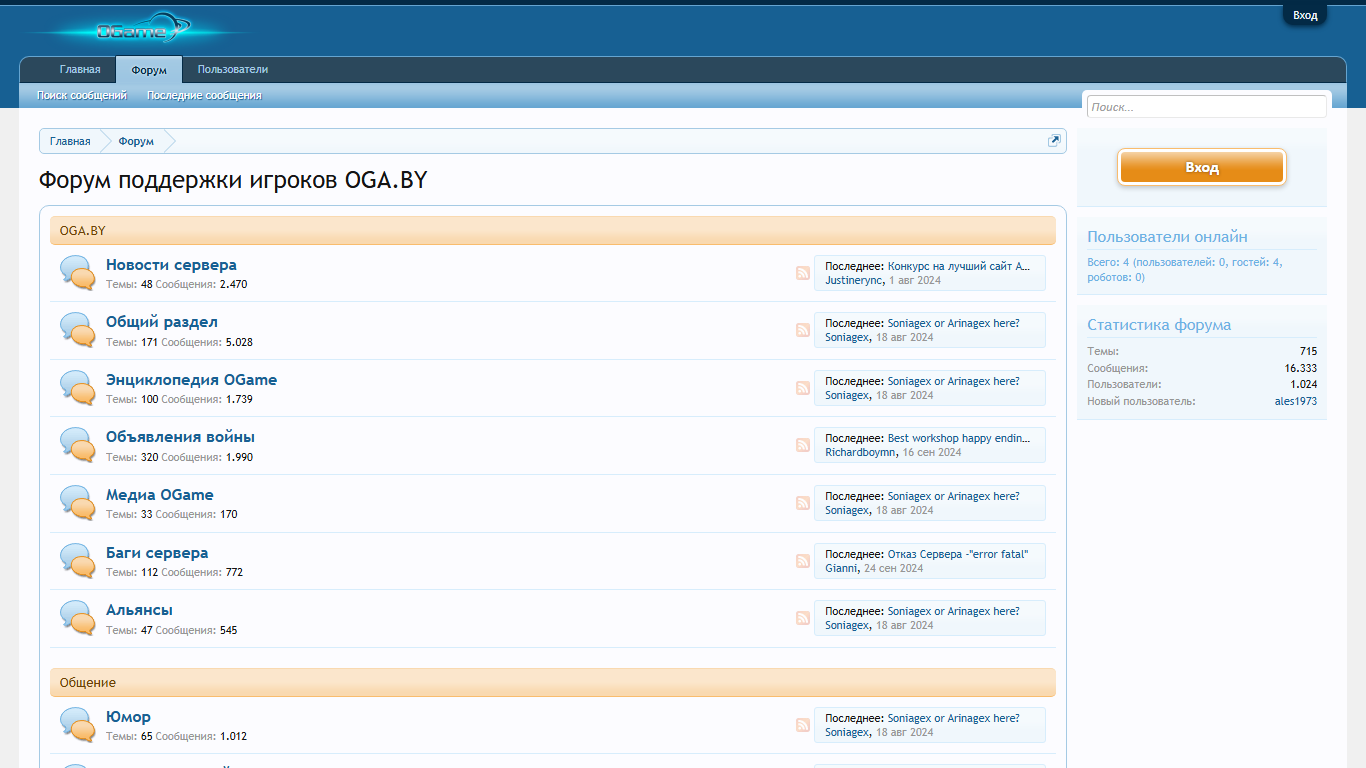This screenshot has height=768, width=1366.
Task: View user profile Justinerync
Action: tap(854, 281)
